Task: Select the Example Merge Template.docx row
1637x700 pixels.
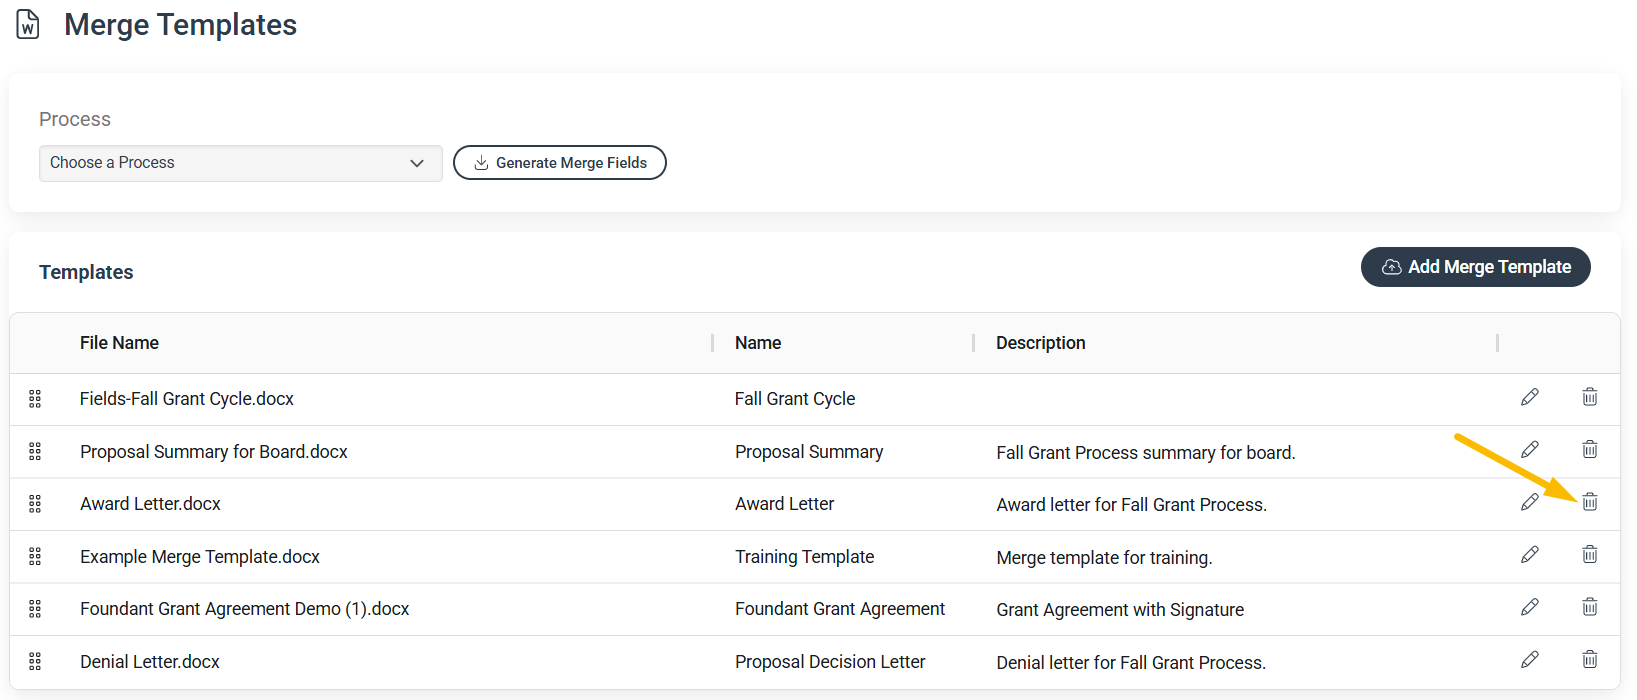Action: (815, 557)
